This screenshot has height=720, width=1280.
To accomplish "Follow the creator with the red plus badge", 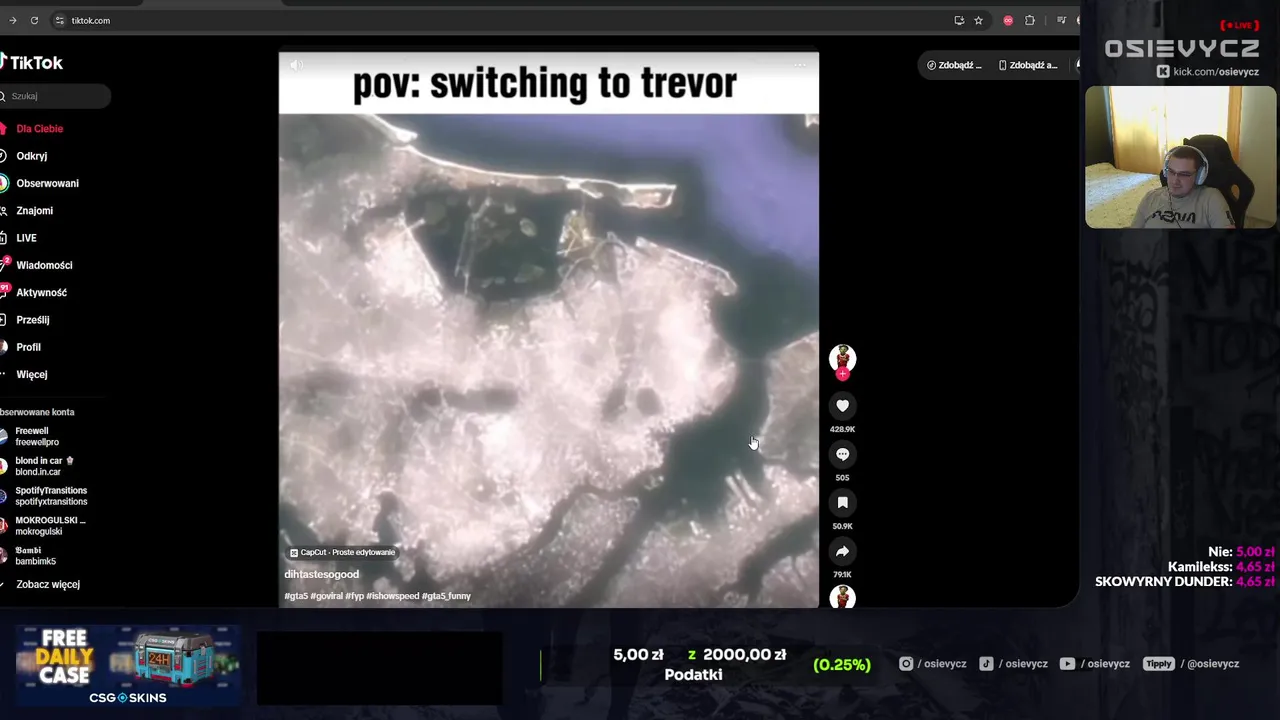I will click(842, 374).
